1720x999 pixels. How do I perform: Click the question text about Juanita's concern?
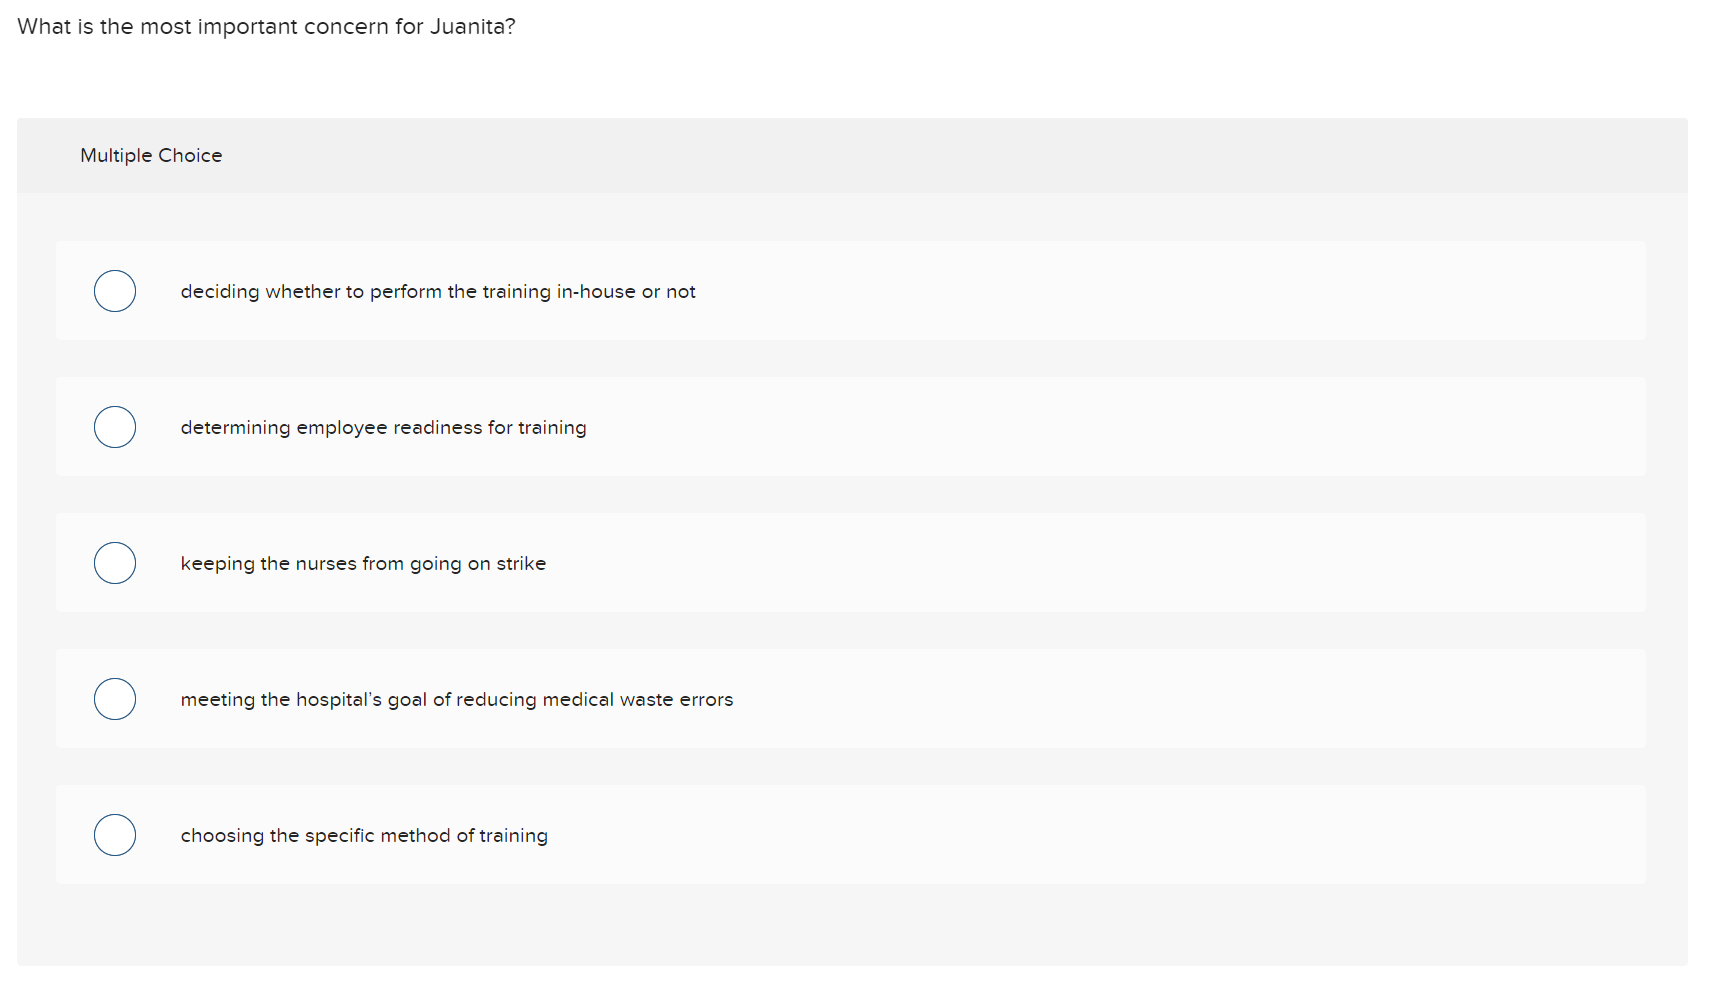coord(266,26)
